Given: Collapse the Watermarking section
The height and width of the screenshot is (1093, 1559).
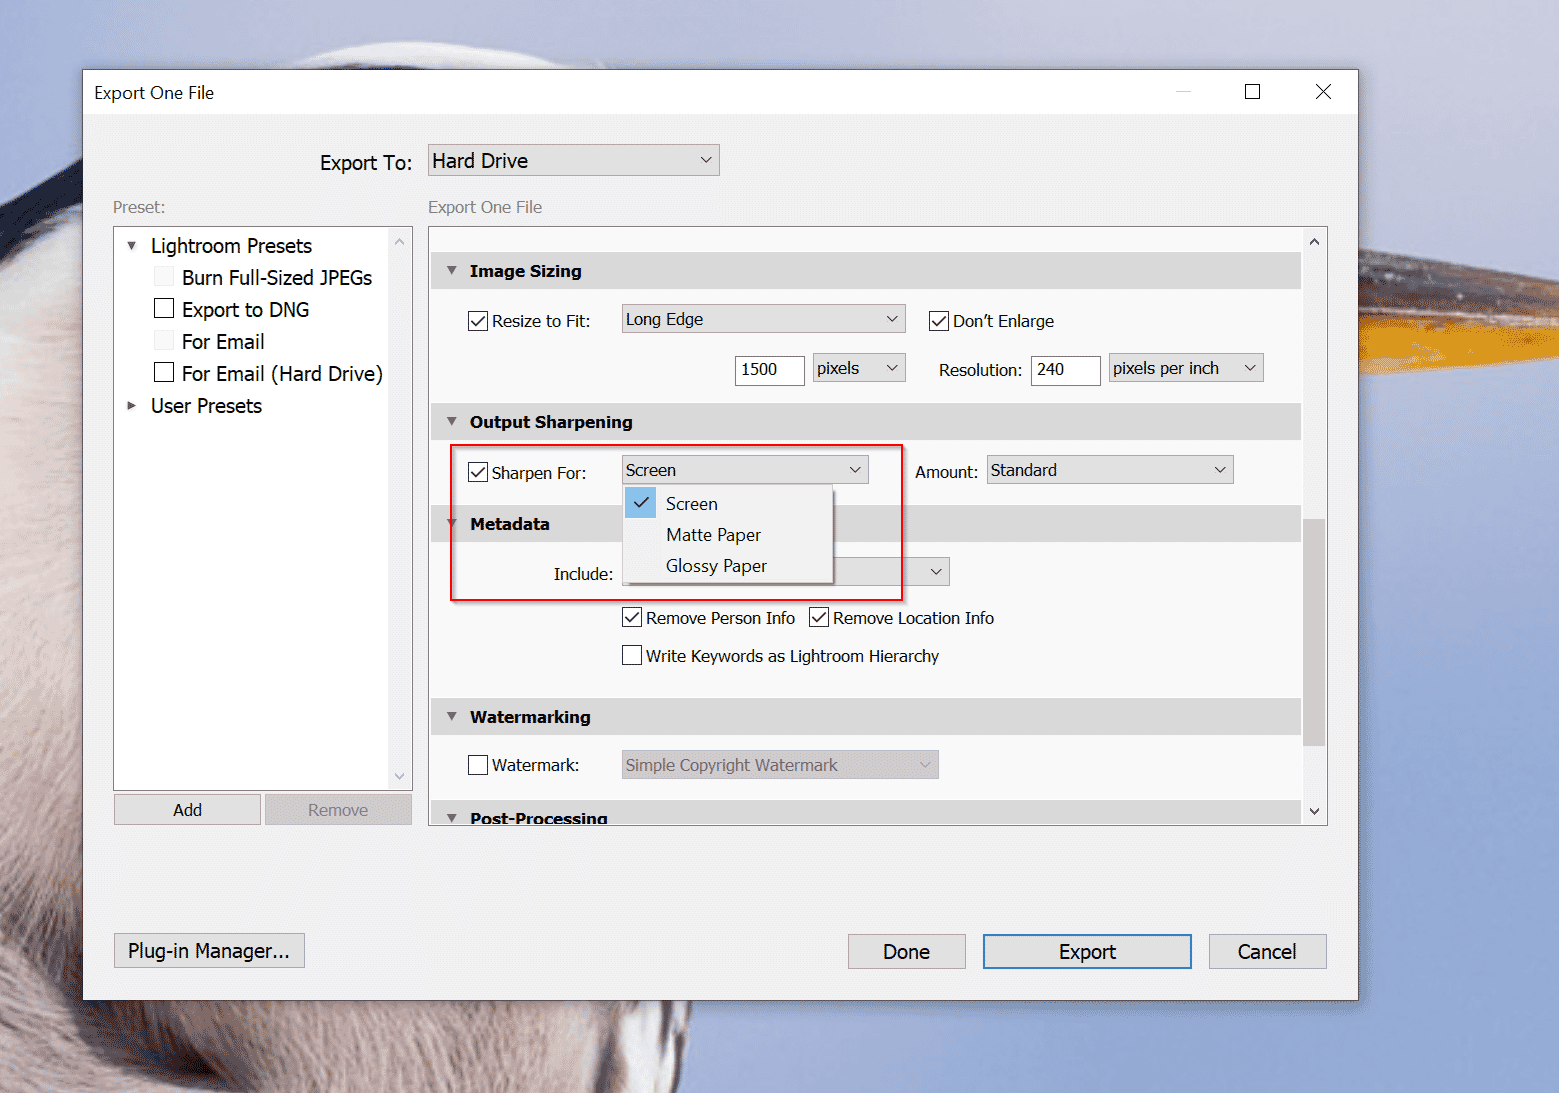Looking at the screenshot, I should 451,716.
